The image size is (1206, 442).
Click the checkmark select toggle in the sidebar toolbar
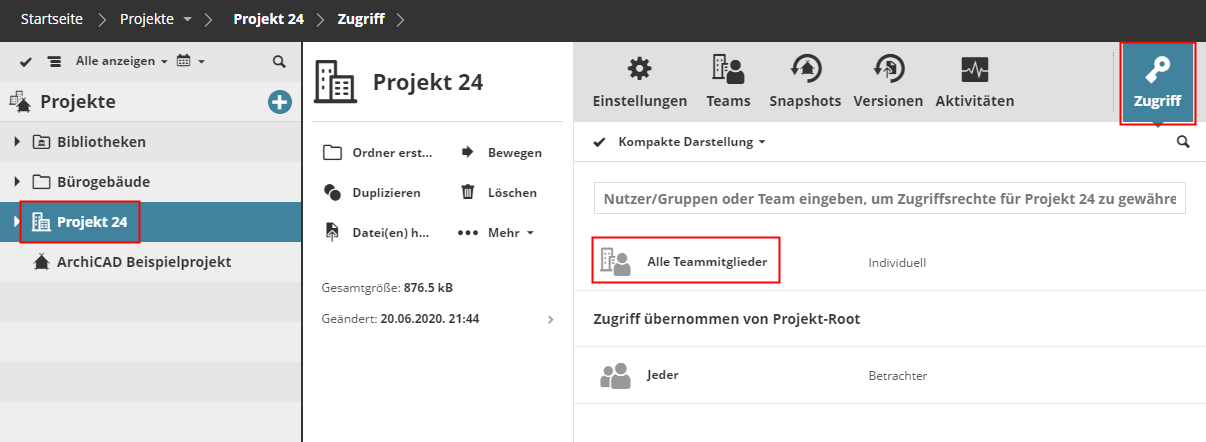pos(26,62)
